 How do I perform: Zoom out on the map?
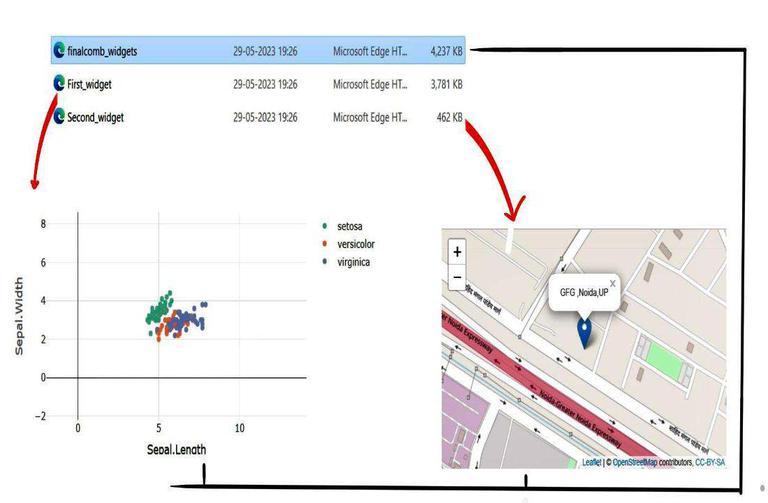(457, 277)
